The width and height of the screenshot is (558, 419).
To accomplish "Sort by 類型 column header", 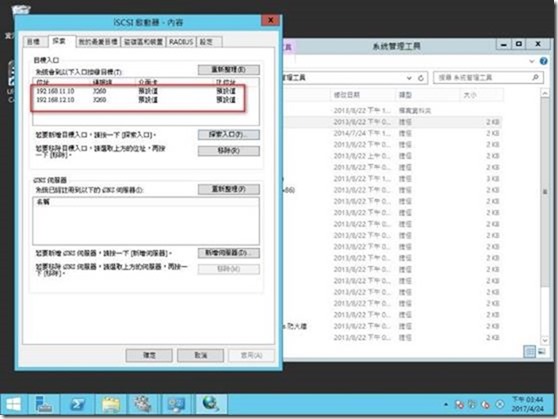I will tap(428, 95).
